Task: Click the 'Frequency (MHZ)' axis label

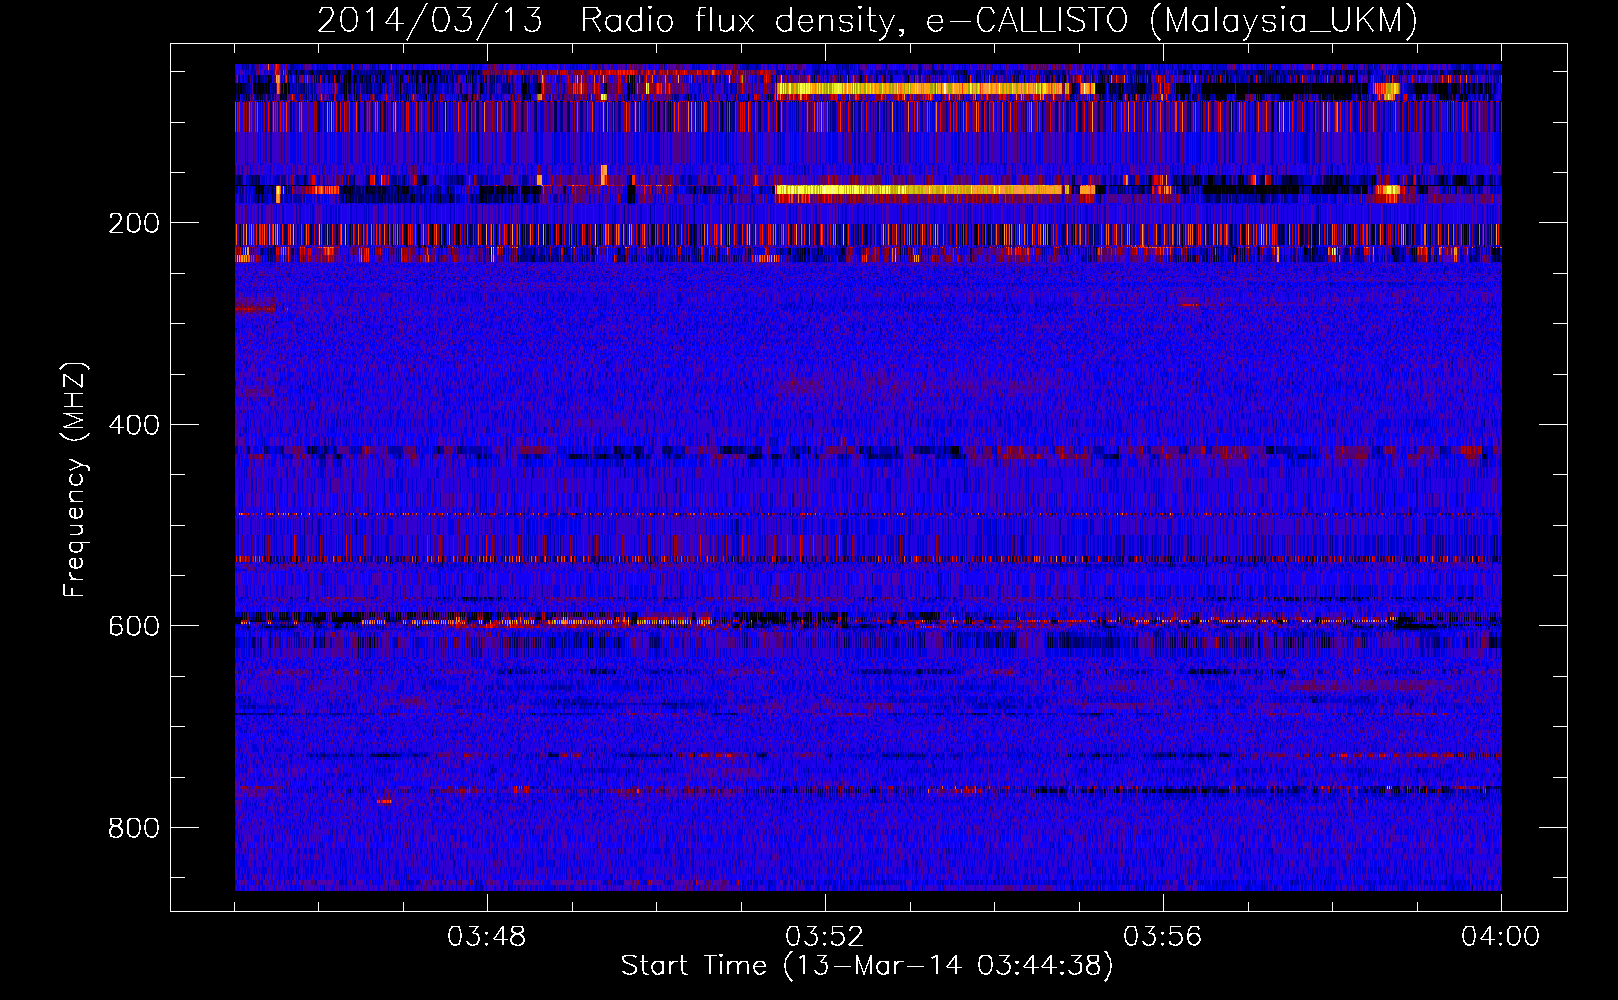Action: point(75,480)
